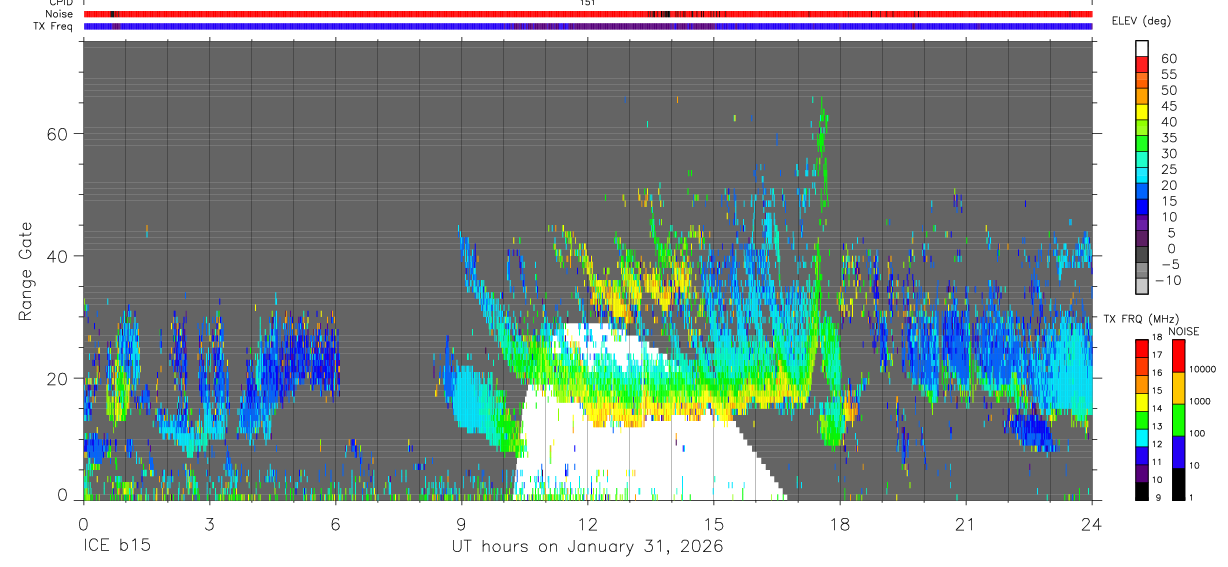
Task: Click the '1000' label on NOISE legend
Action: (1200, 403)
